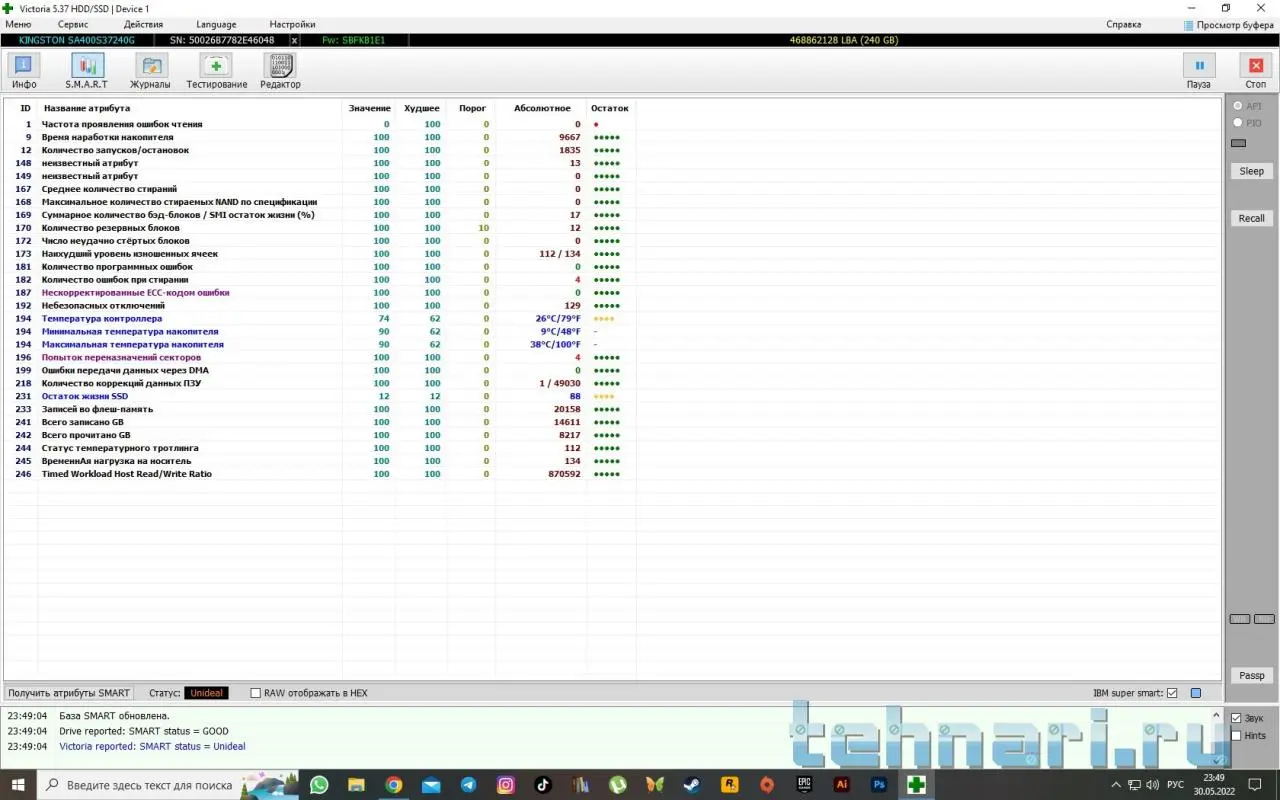This screenshot has width=1280, height=800.
Task: Open Telegram from the taskbar
Action: pos(468,785)
